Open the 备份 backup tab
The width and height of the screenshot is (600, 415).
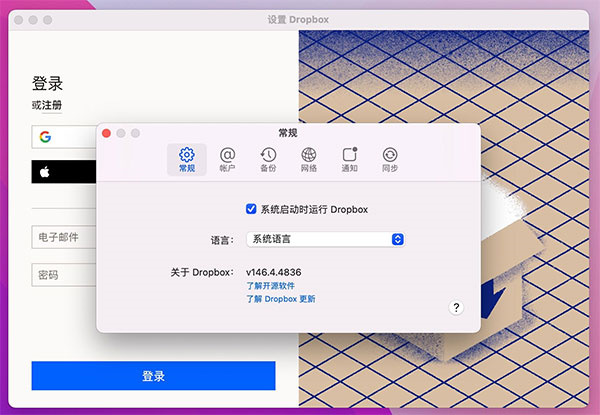tap(268, 159)
